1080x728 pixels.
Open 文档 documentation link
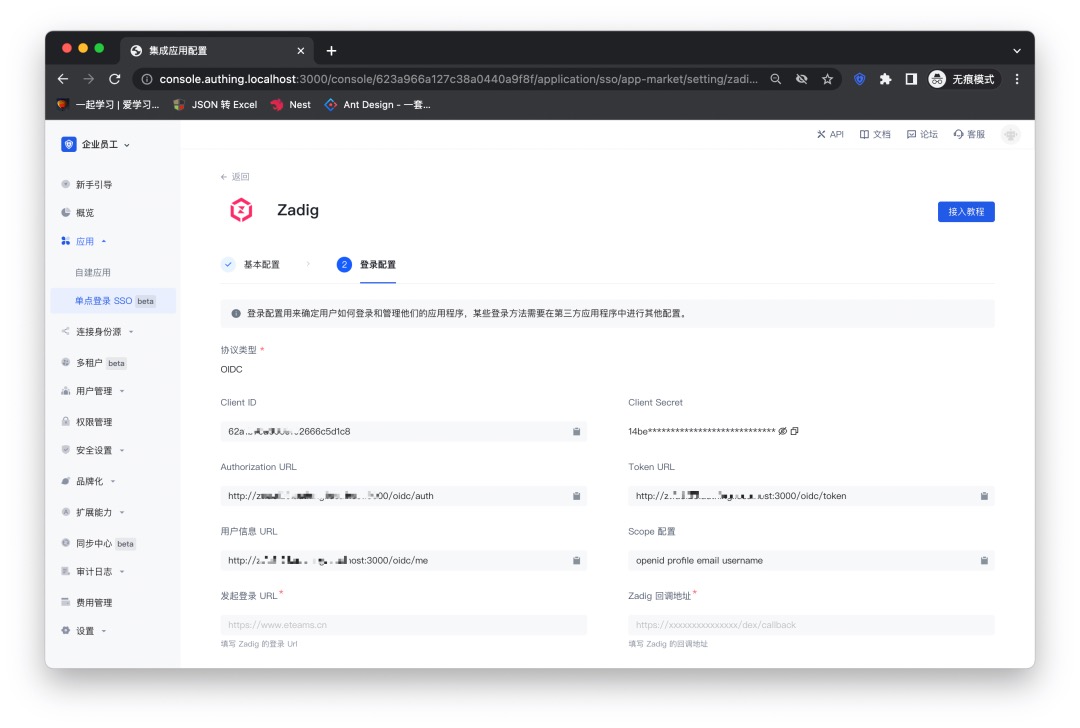point(875,134)
